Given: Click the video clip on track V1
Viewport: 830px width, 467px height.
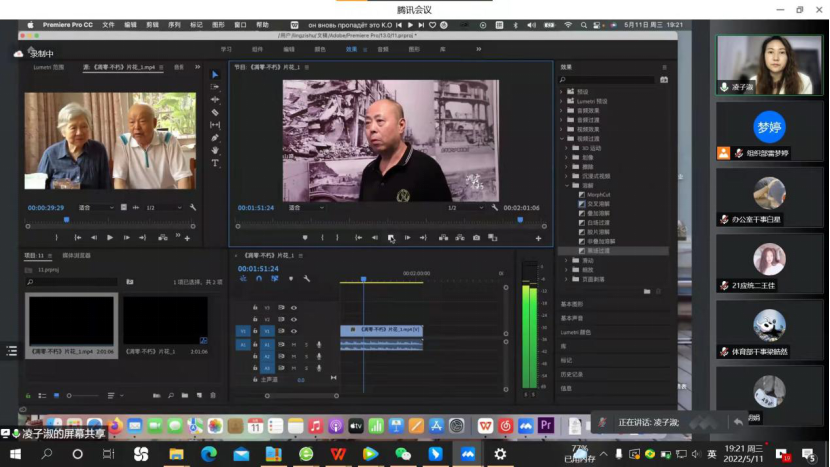Looking at the screenshot, I should 381,330.
